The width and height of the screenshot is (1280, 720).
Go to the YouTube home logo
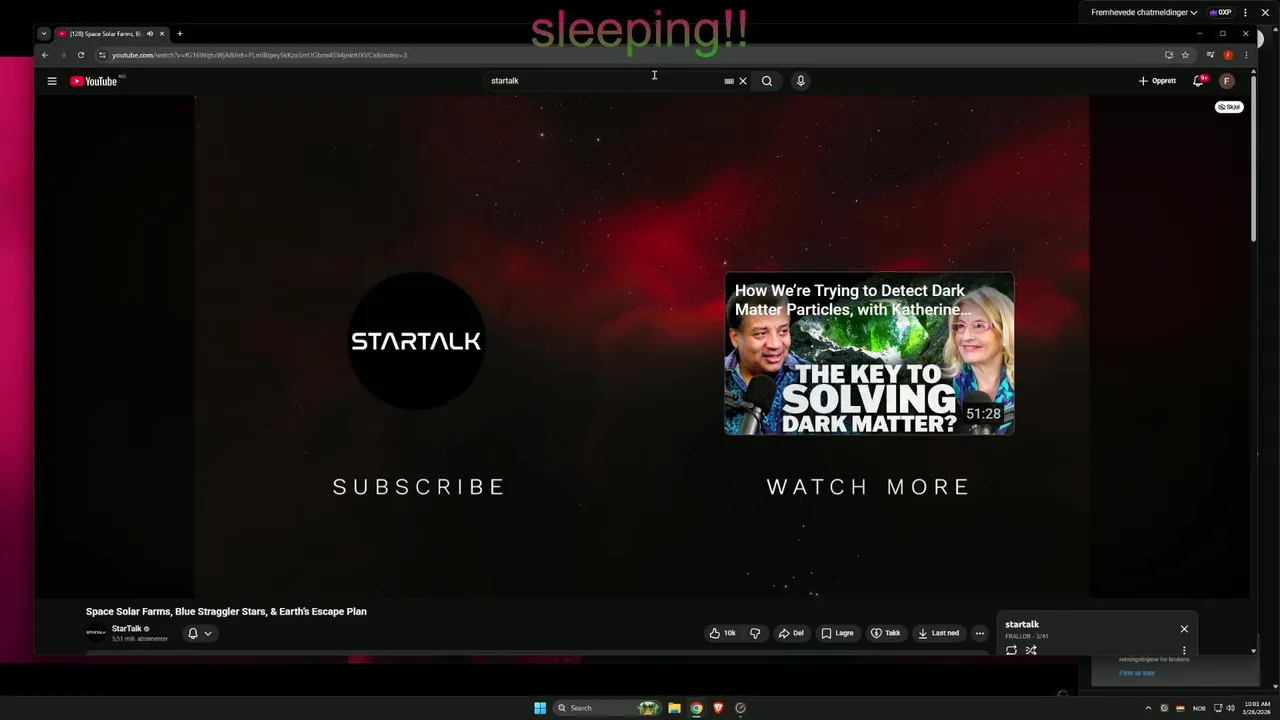94,81
